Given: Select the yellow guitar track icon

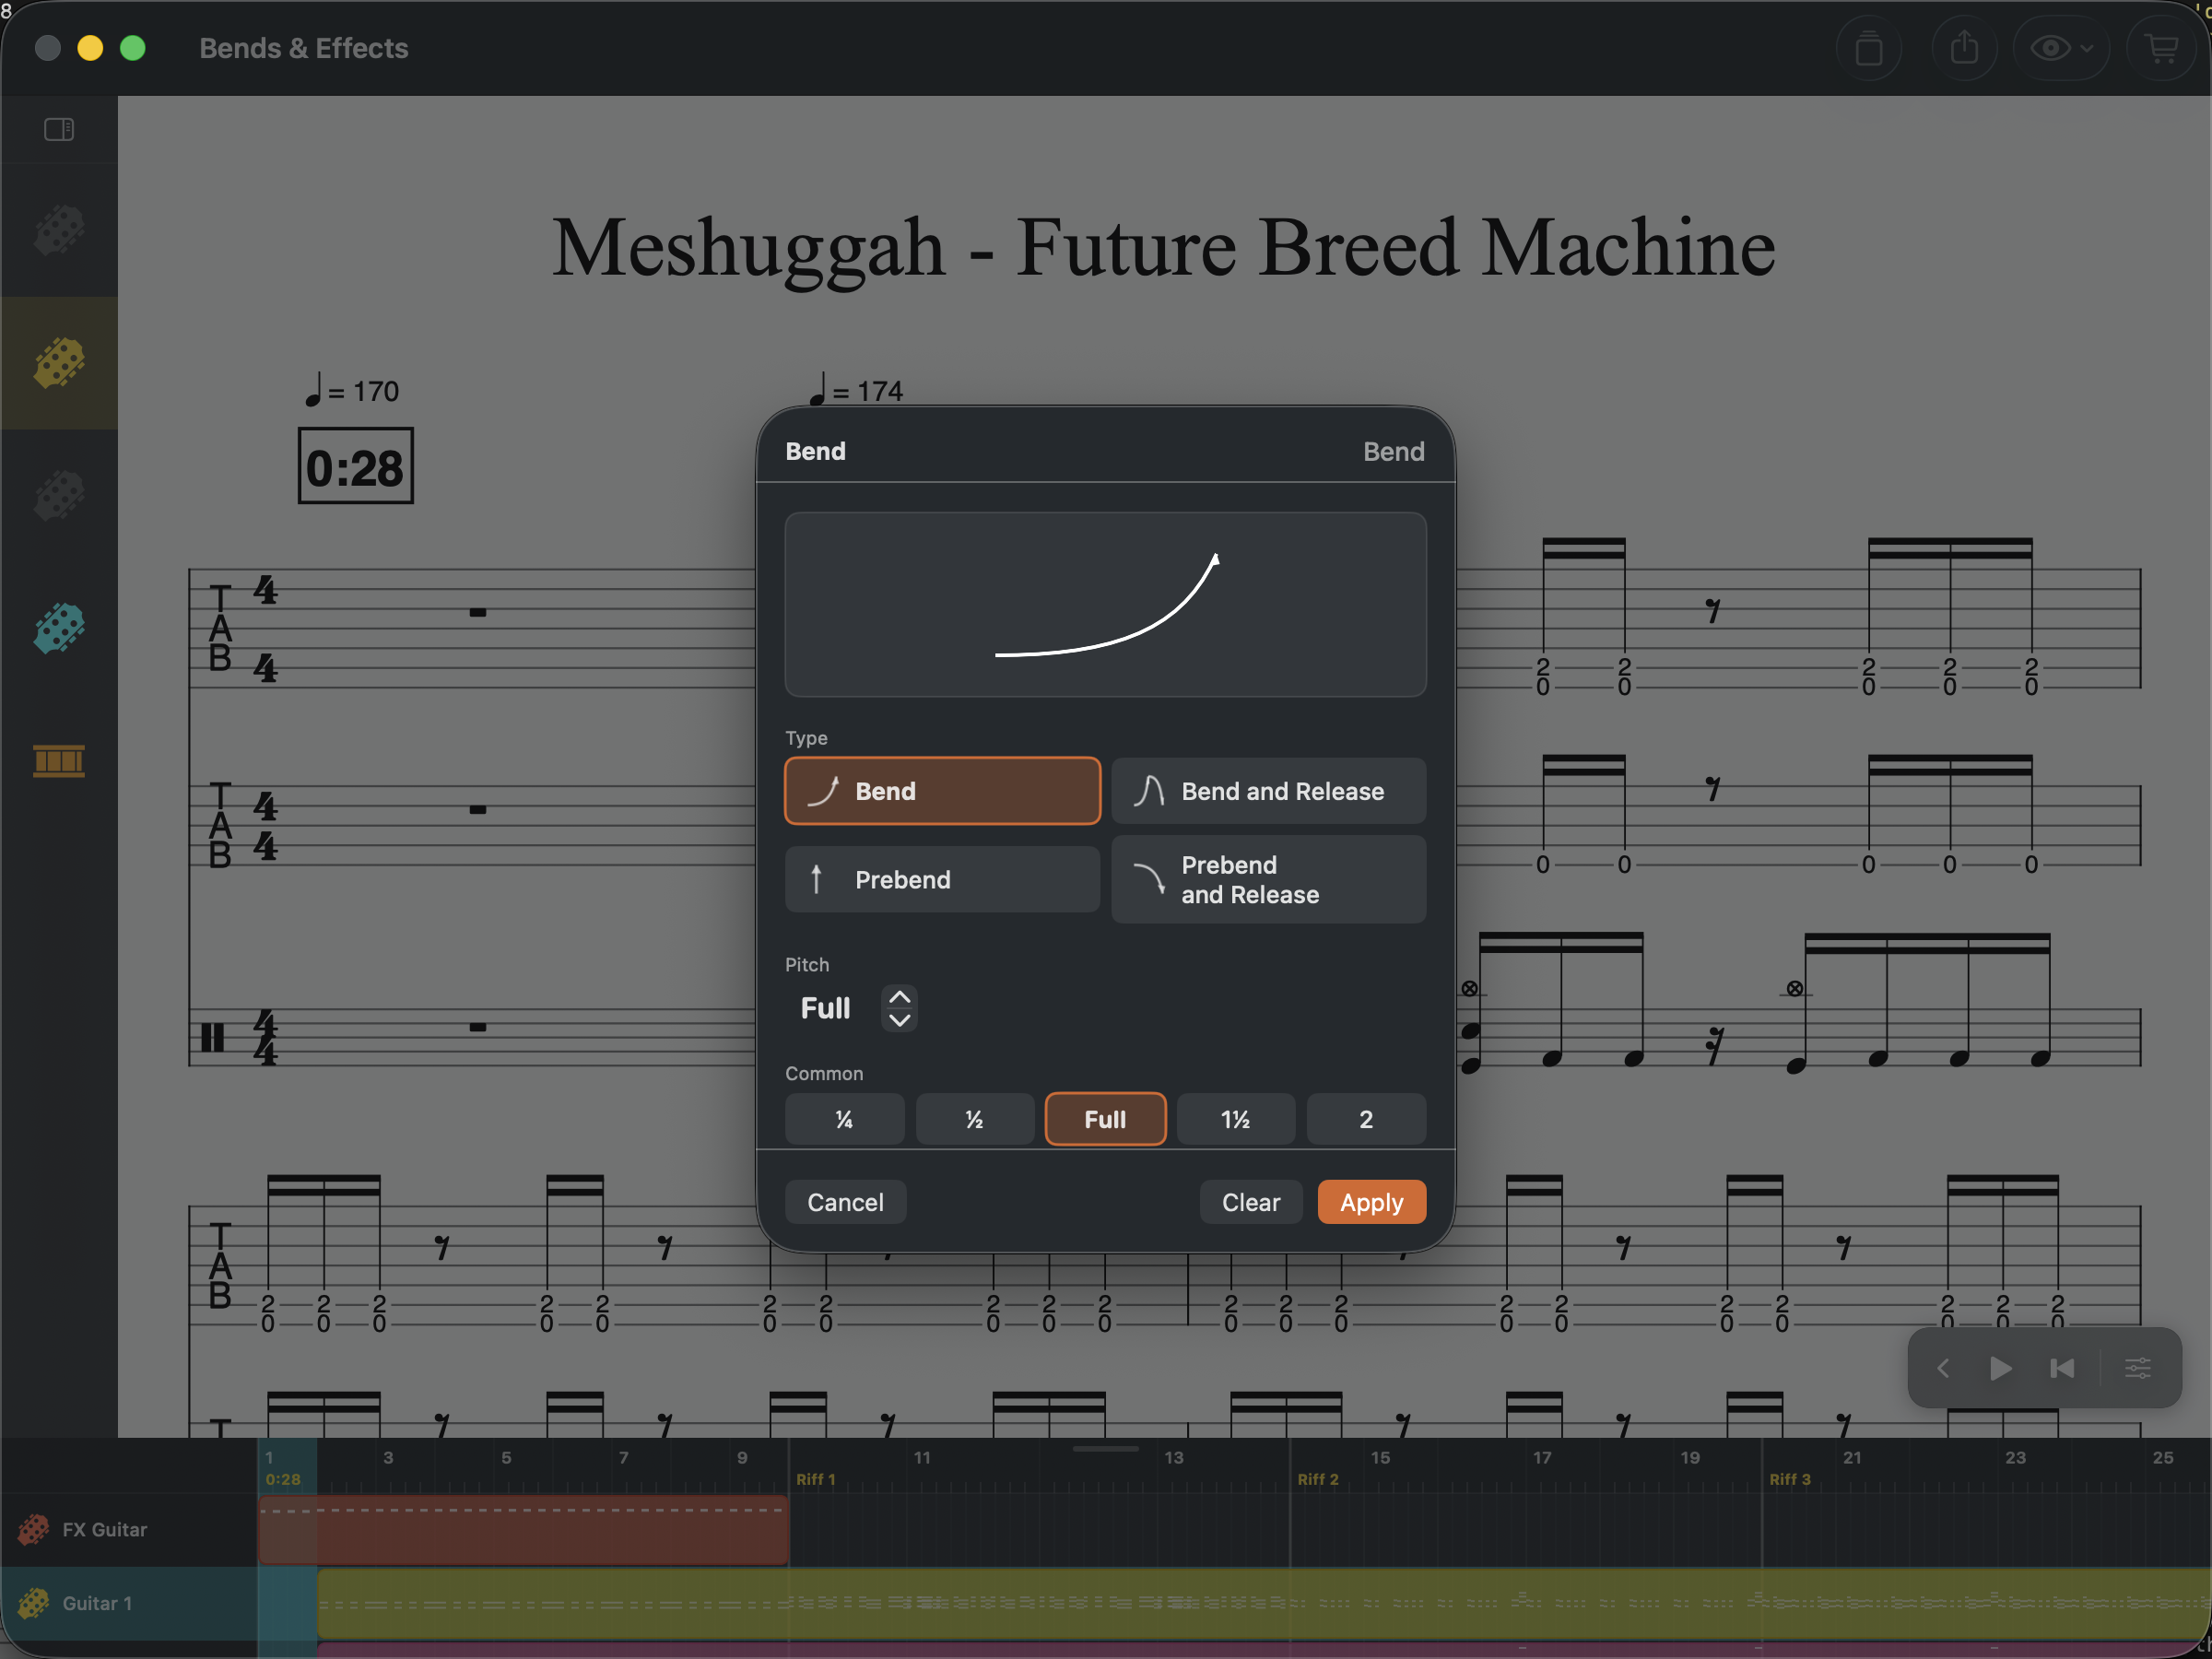Looking at the screenshot, I should pyautogui.click(x=59, y=362).
